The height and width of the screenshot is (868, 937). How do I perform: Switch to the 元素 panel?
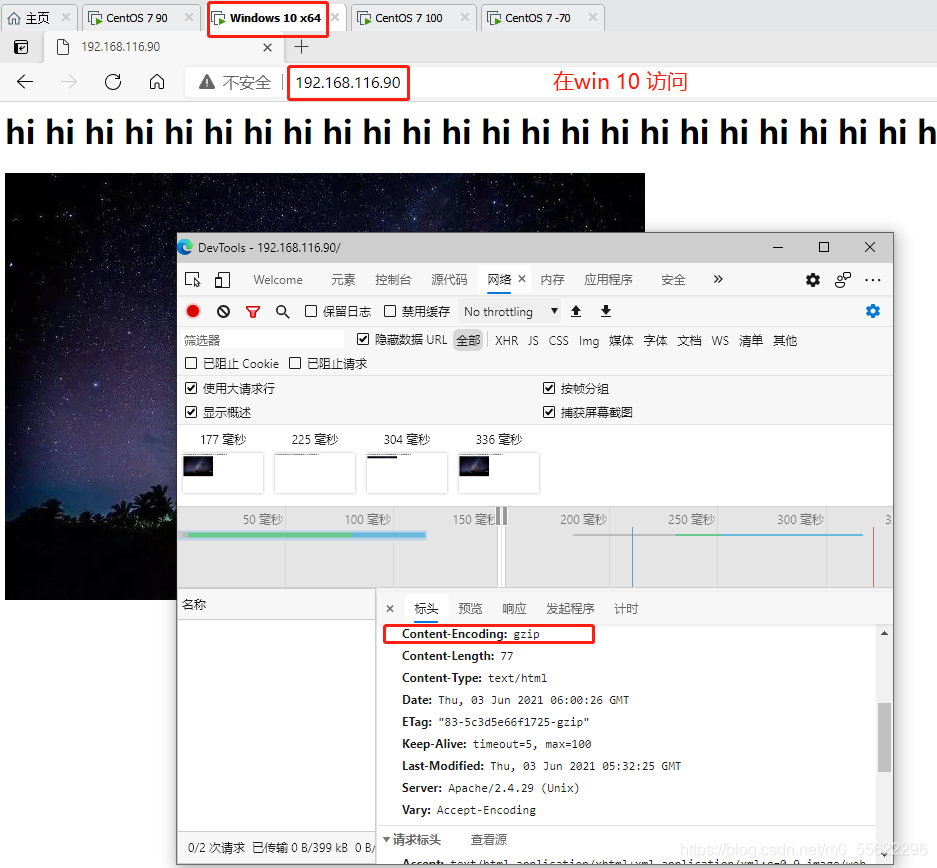pos(343,280)
